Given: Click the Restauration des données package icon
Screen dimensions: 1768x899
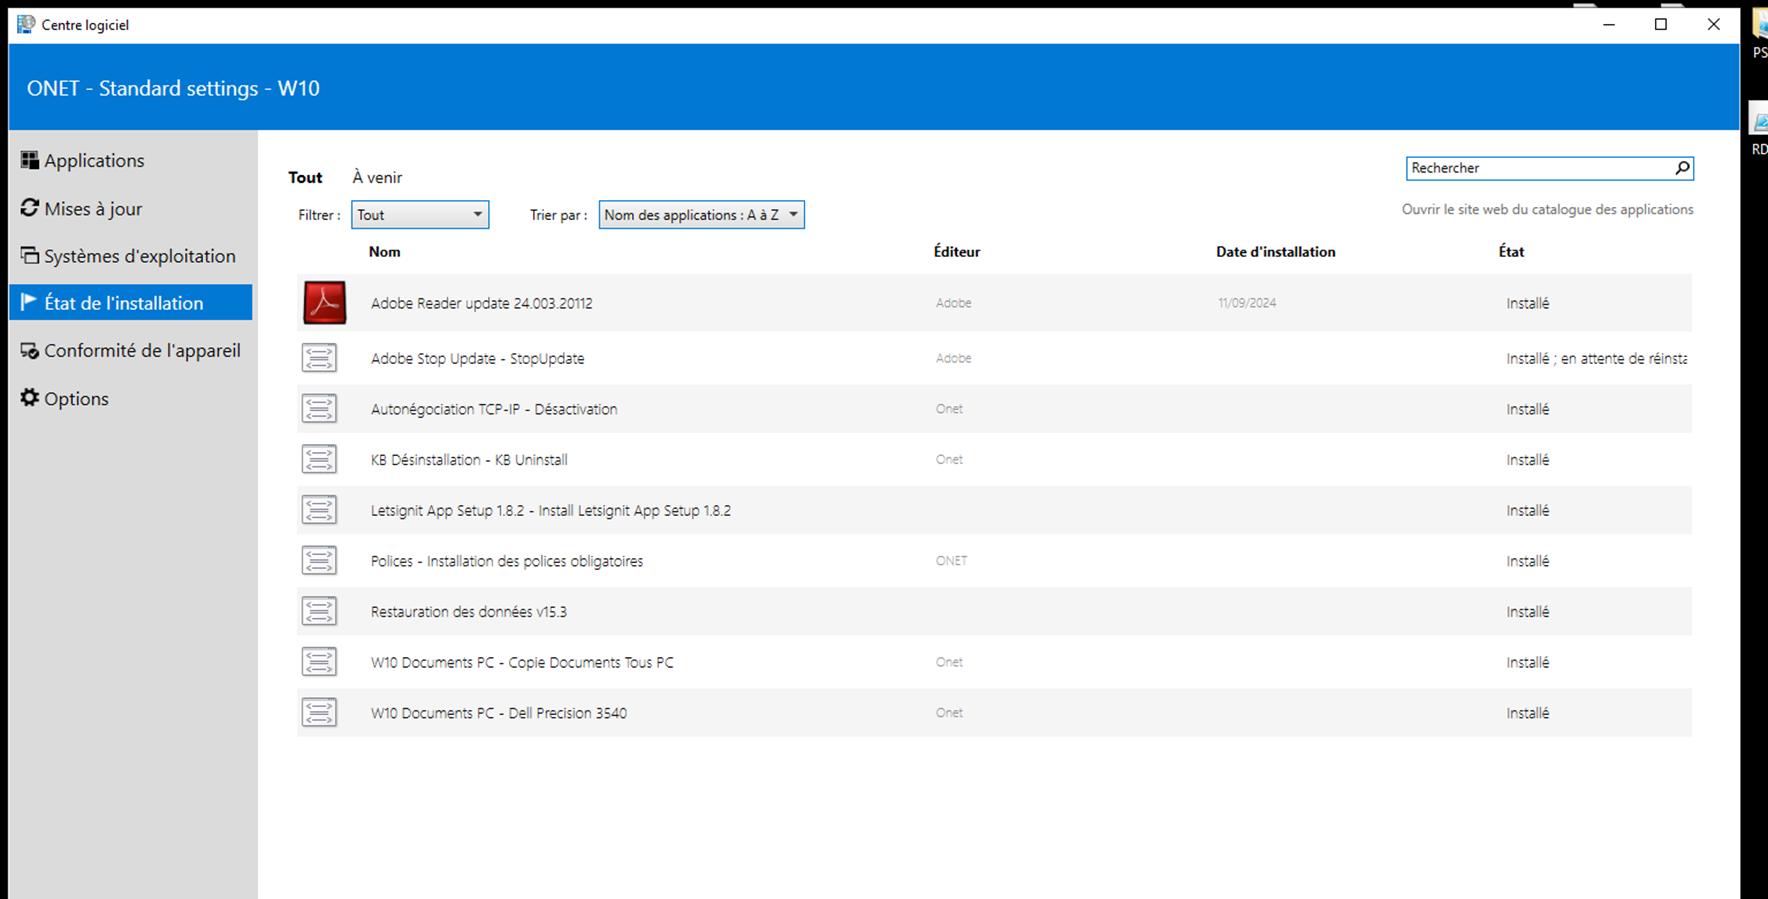Looking at the screenshot, I should point(319,611).
